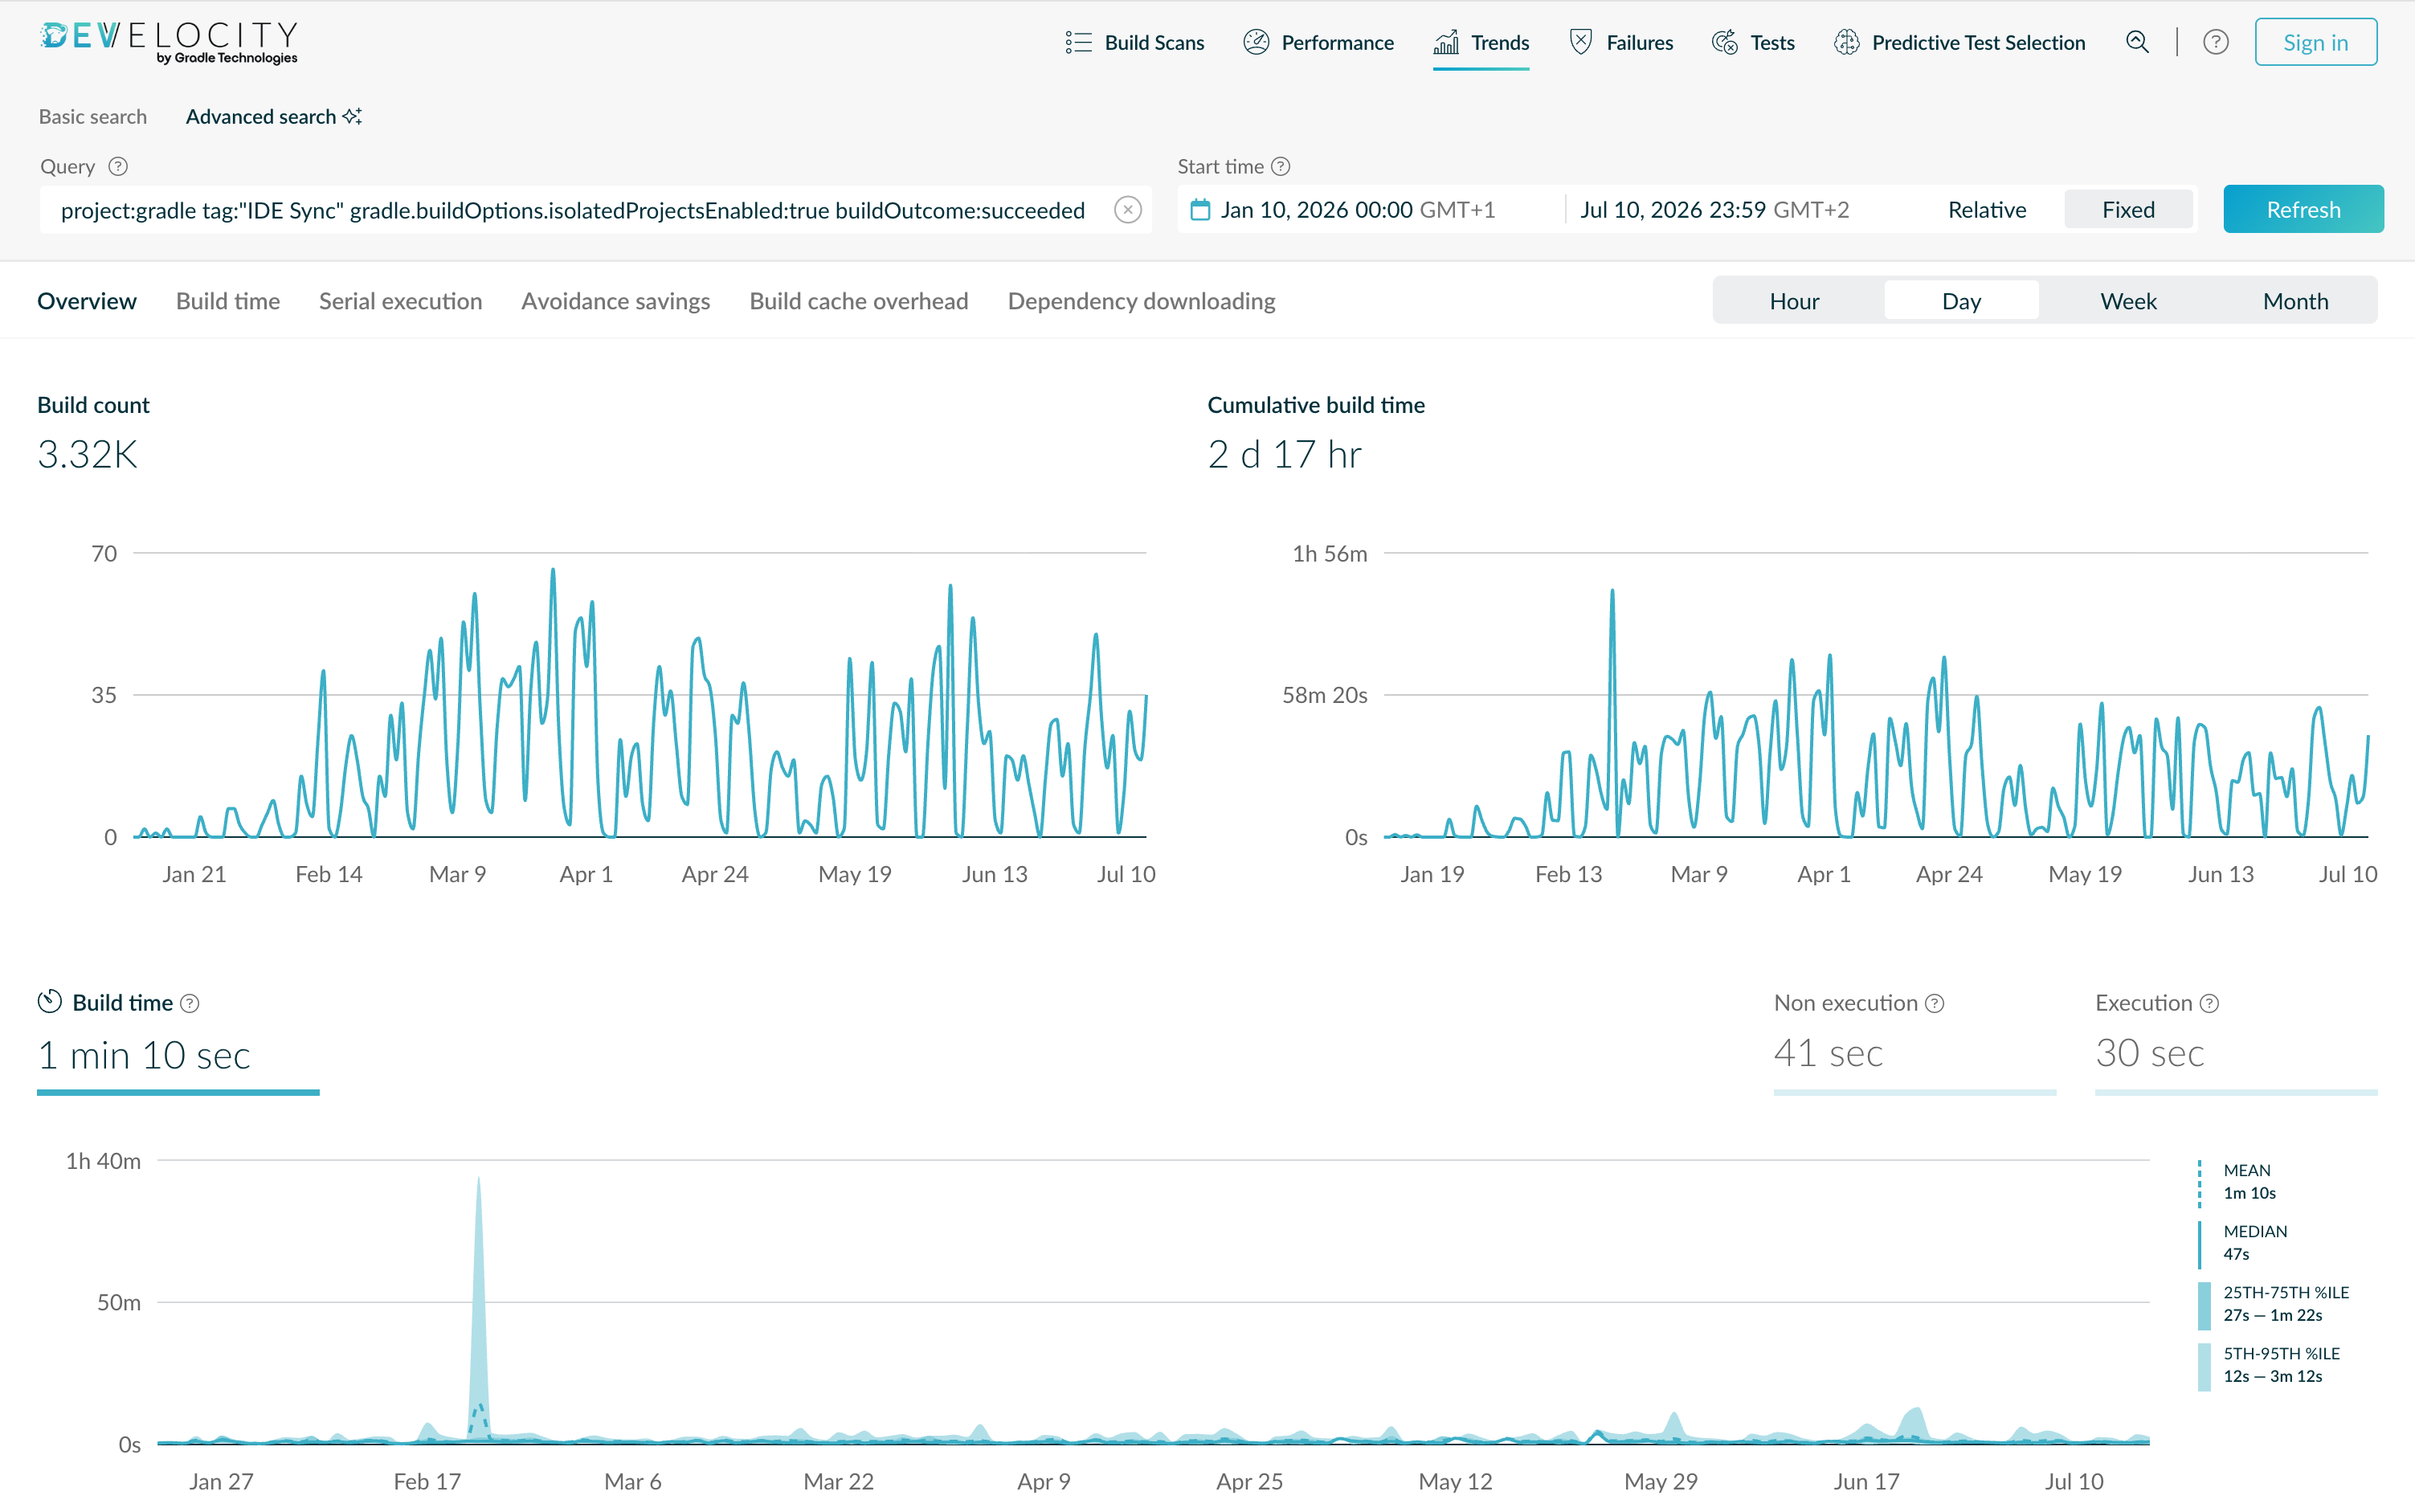2415x1512 pixels.
Task: Go to Tests page
Action: tap(1754, 42)
